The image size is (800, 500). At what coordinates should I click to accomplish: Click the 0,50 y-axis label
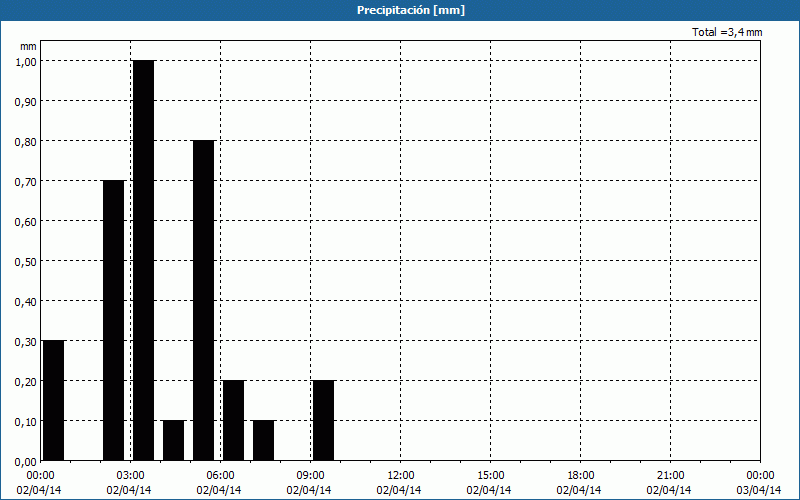(x=26, y=261)
